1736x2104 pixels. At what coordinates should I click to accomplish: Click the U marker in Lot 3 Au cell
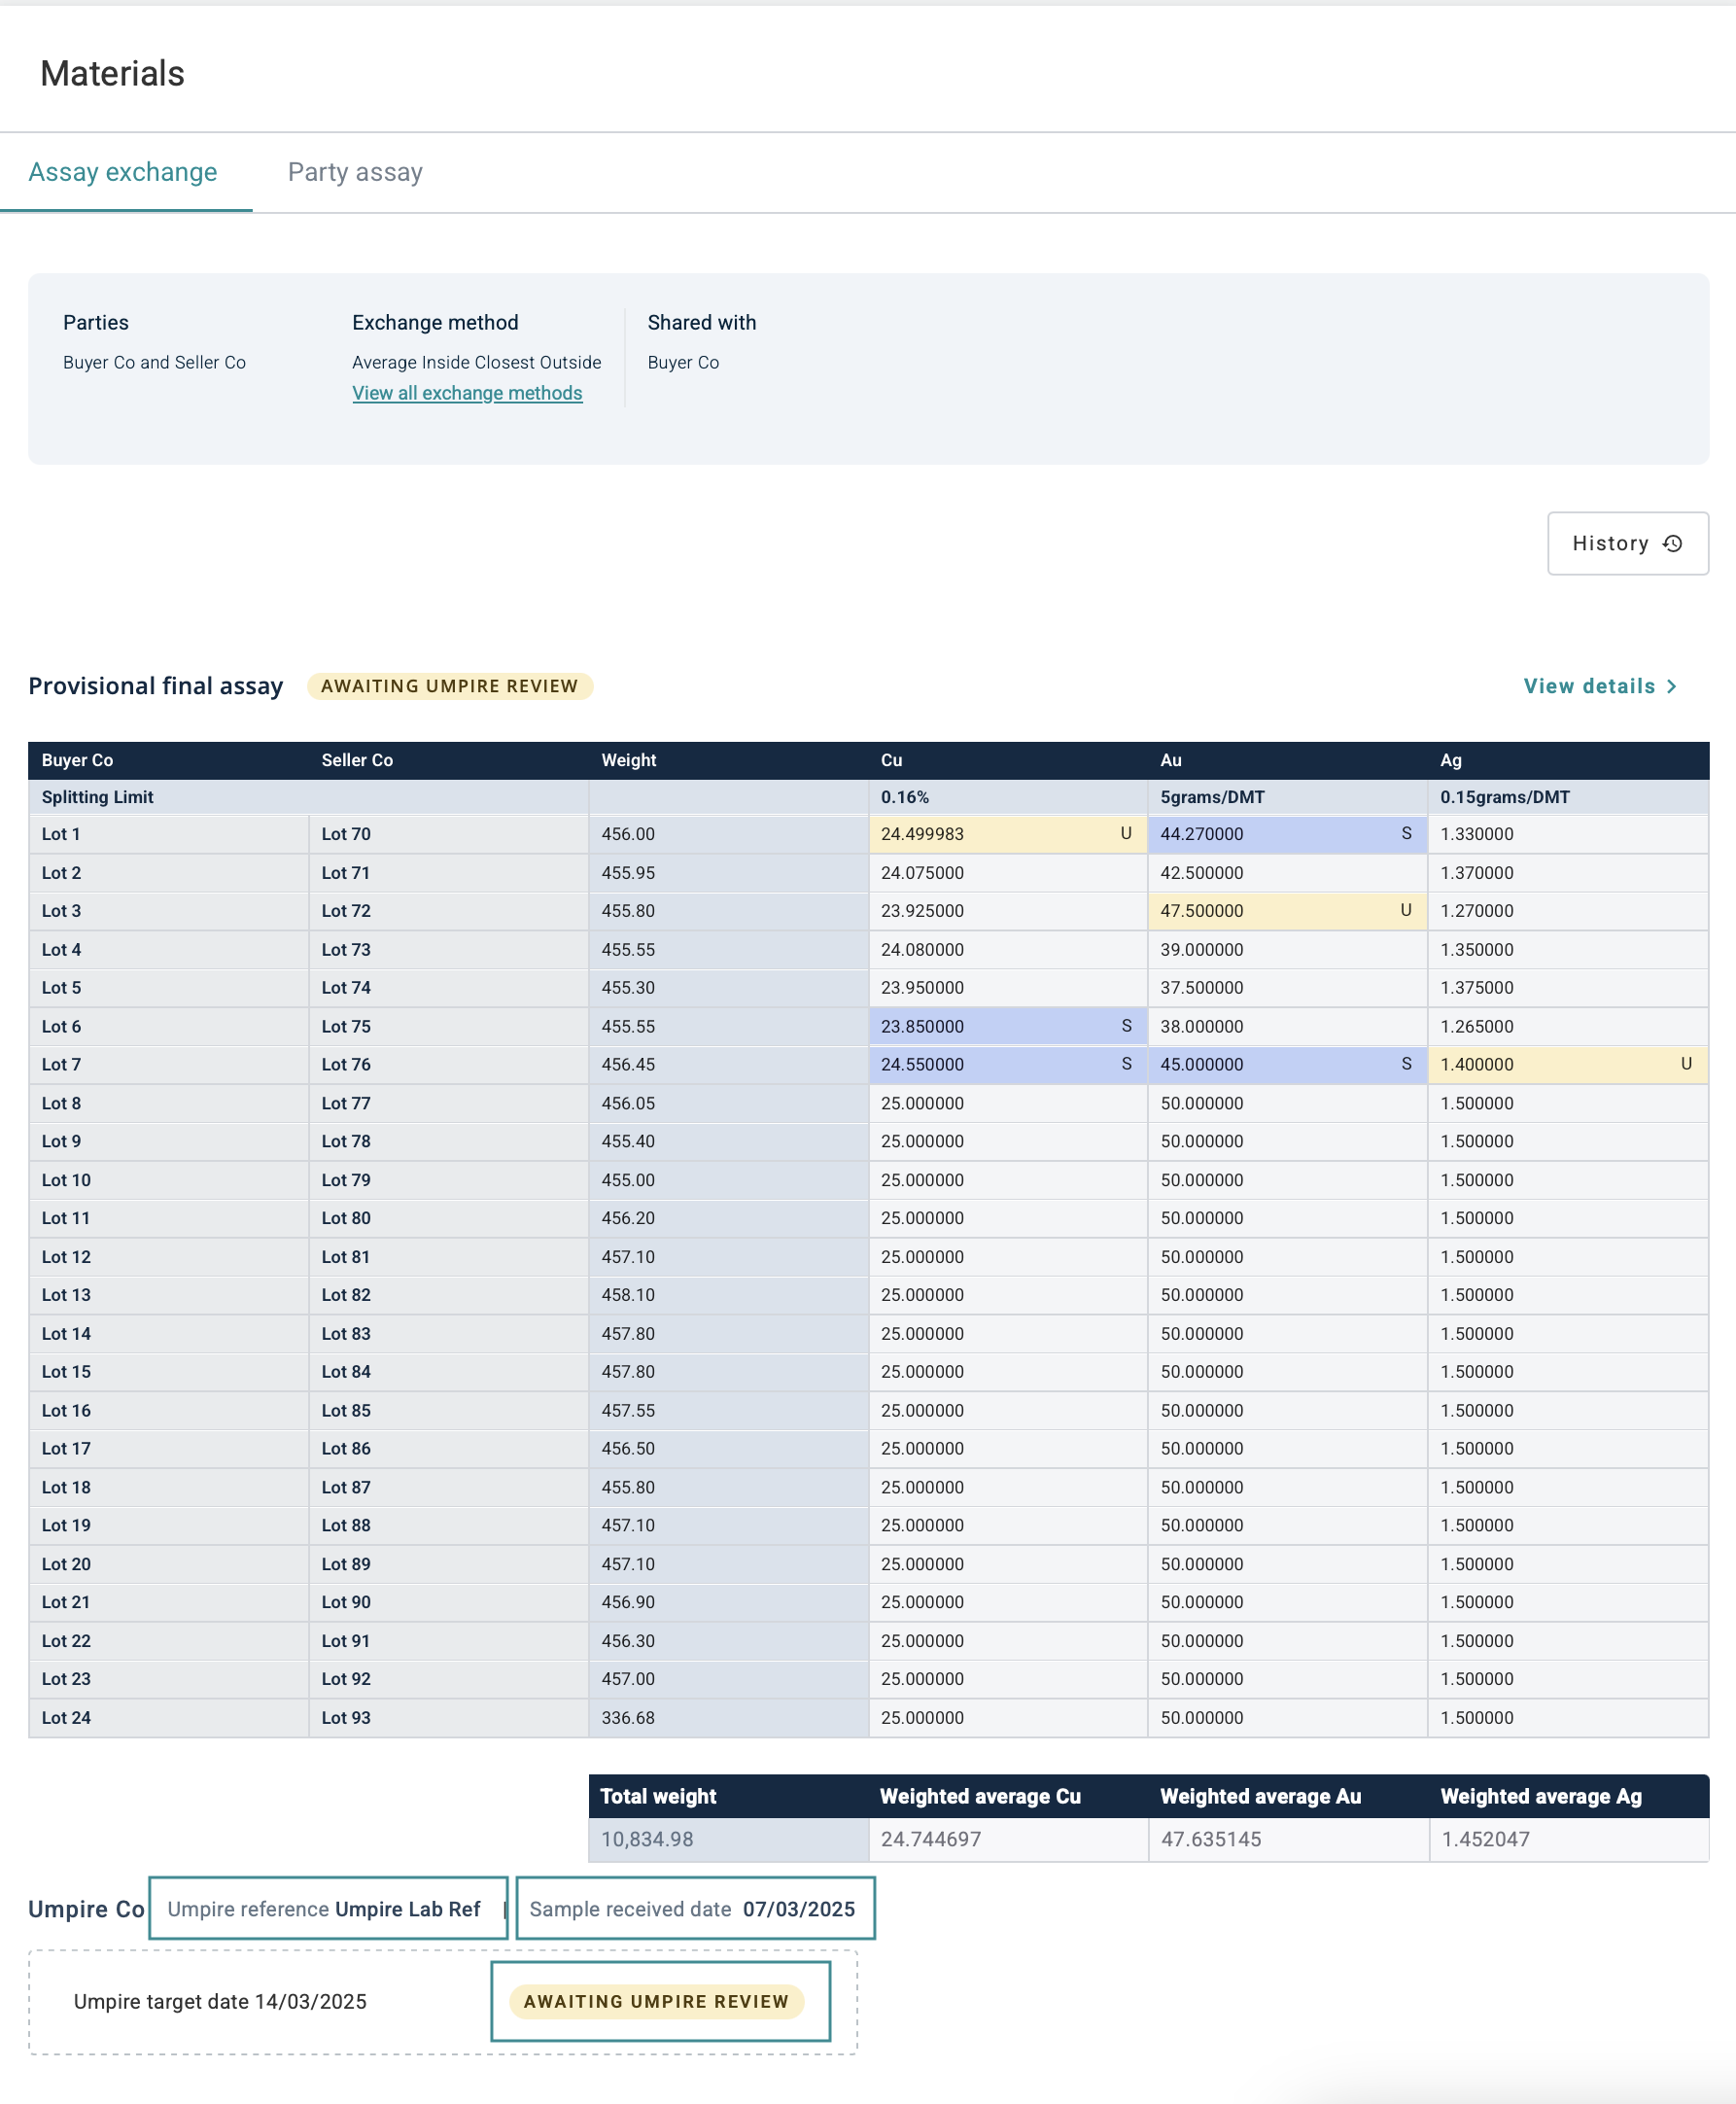pyautogui.click(x=1405, y=910)
